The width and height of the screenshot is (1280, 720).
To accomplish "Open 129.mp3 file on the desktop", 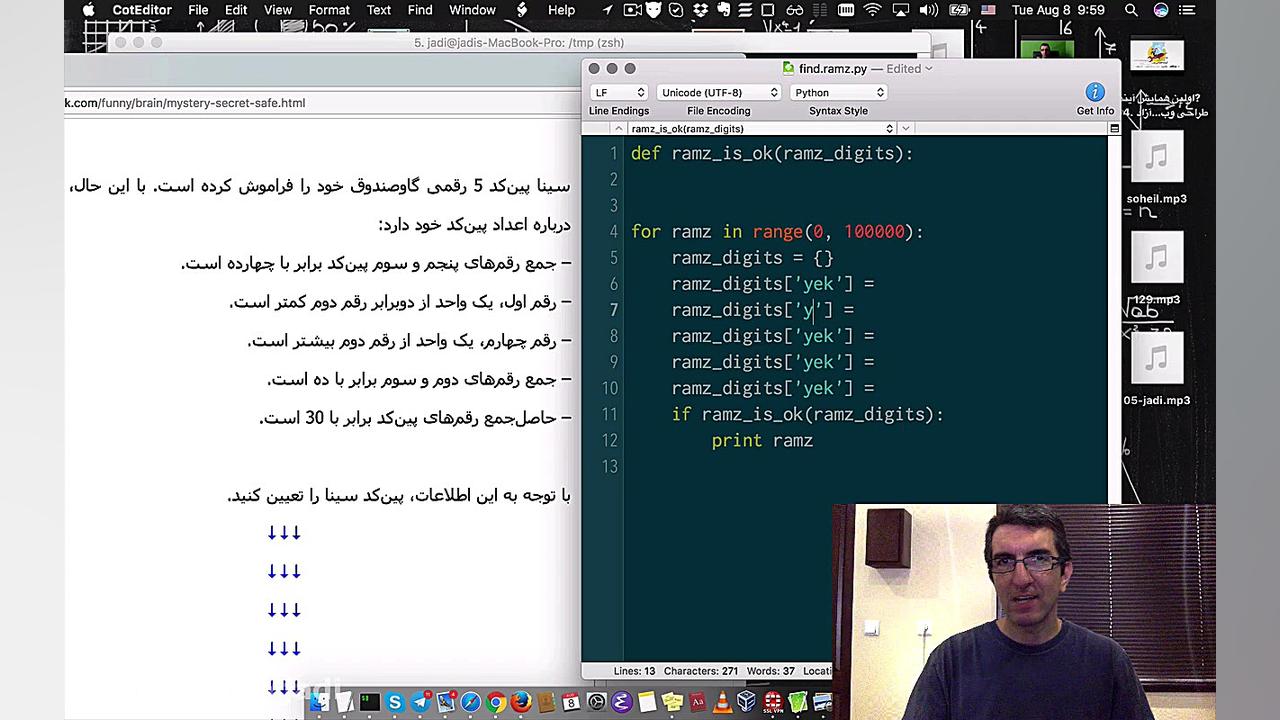I will coord(1156,268).
